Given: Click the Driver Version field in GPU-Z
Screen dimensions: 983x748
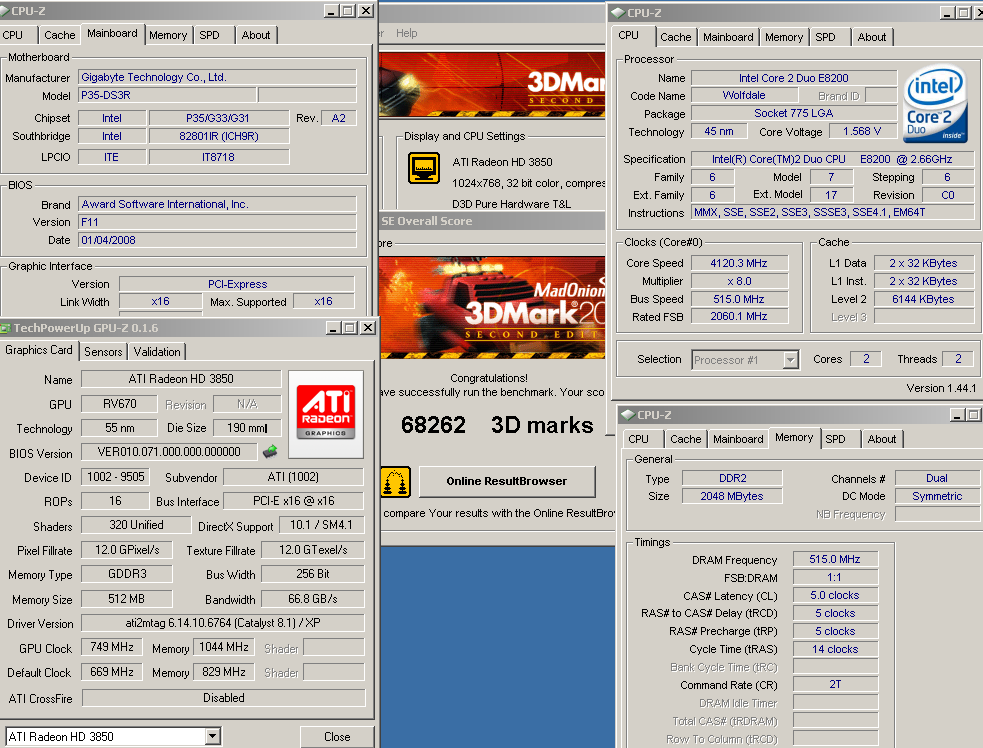Looking at the screenshot, I should [x=223, y=623].
